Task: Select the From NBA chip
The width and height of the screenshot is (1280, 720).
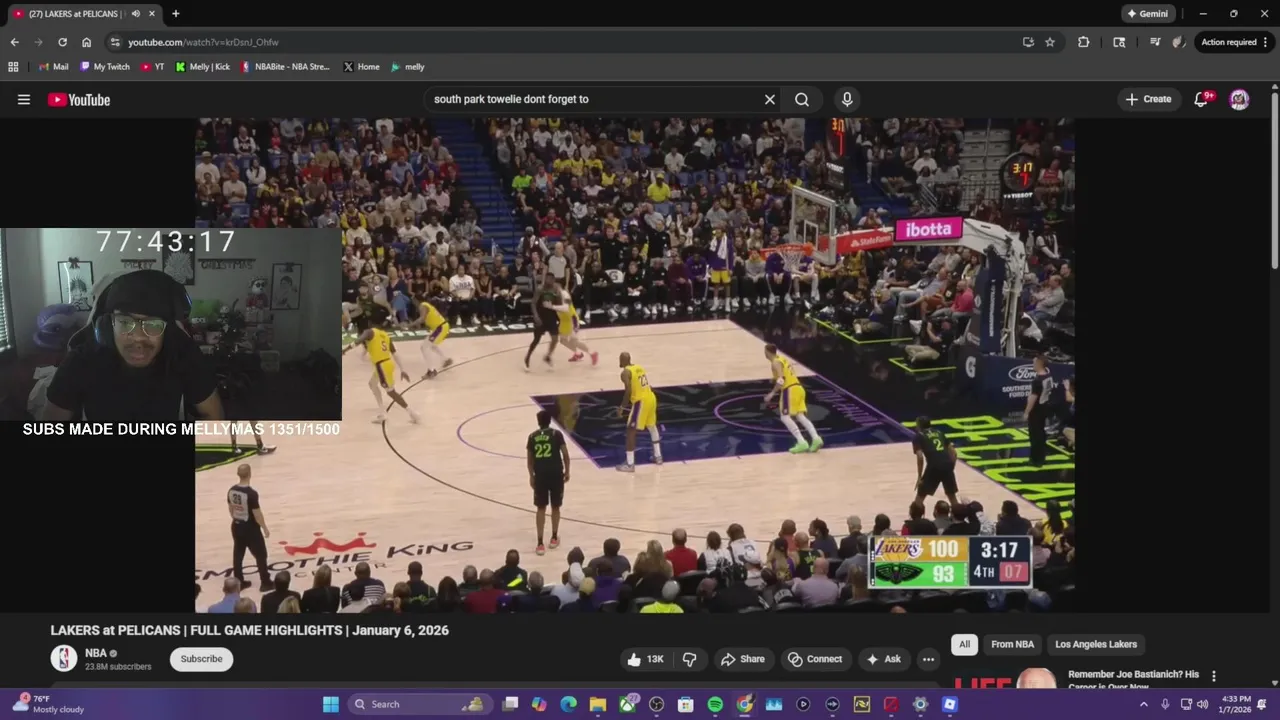Action: [x=1012, y=644]
